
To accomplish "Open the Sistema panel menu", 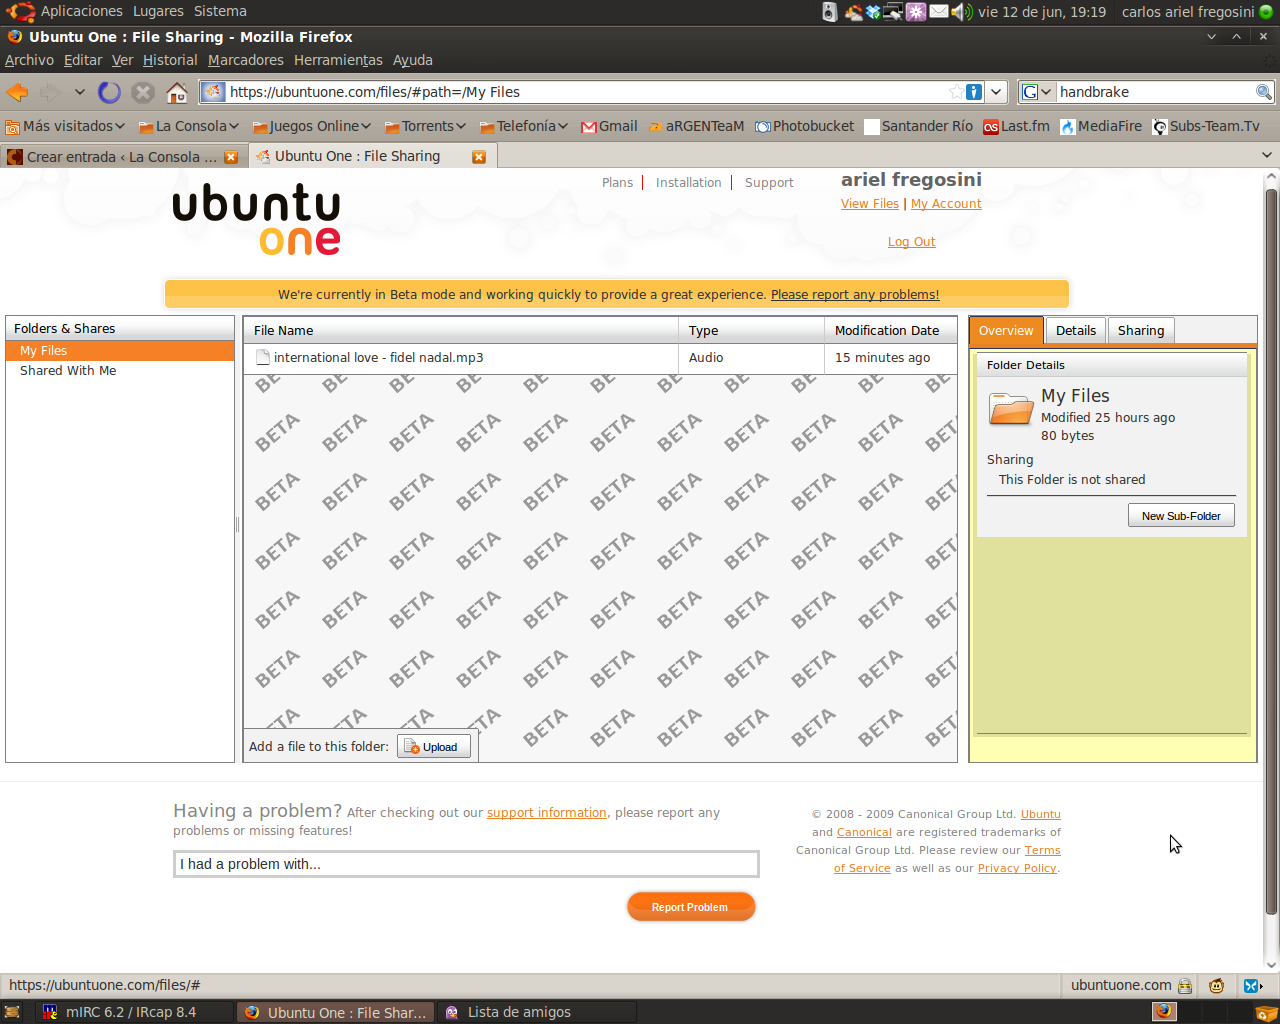I will point(220,12).
